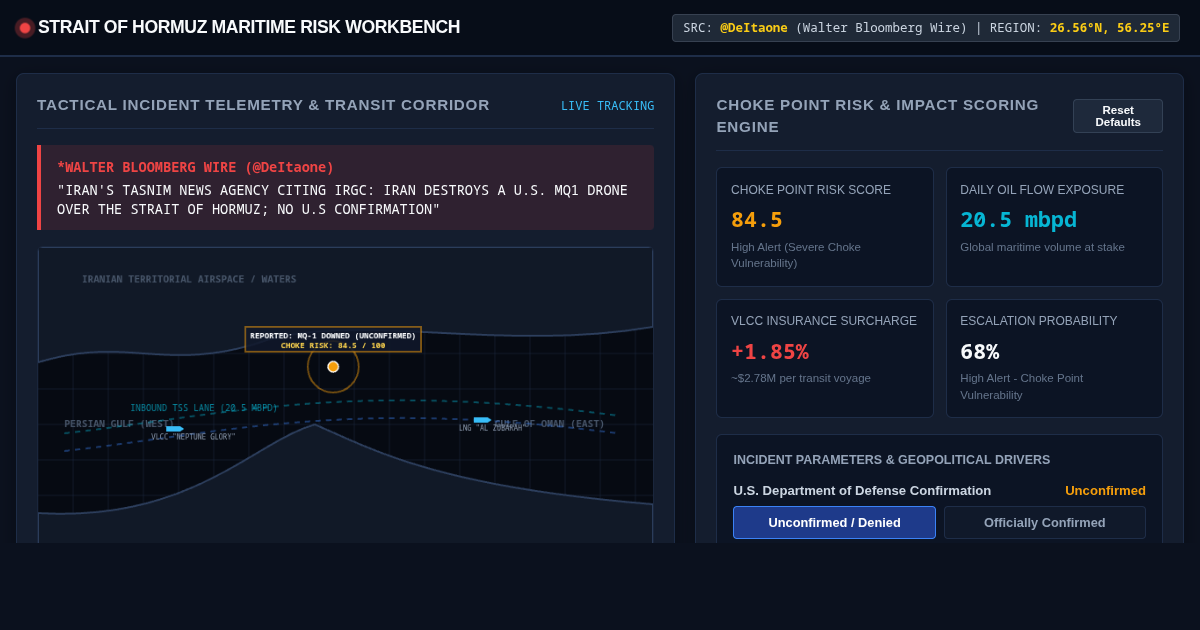Click the Choke Point Risk Score 84.5 value
The width and height of the screenshot is (1200, 630).
point(757,220)
